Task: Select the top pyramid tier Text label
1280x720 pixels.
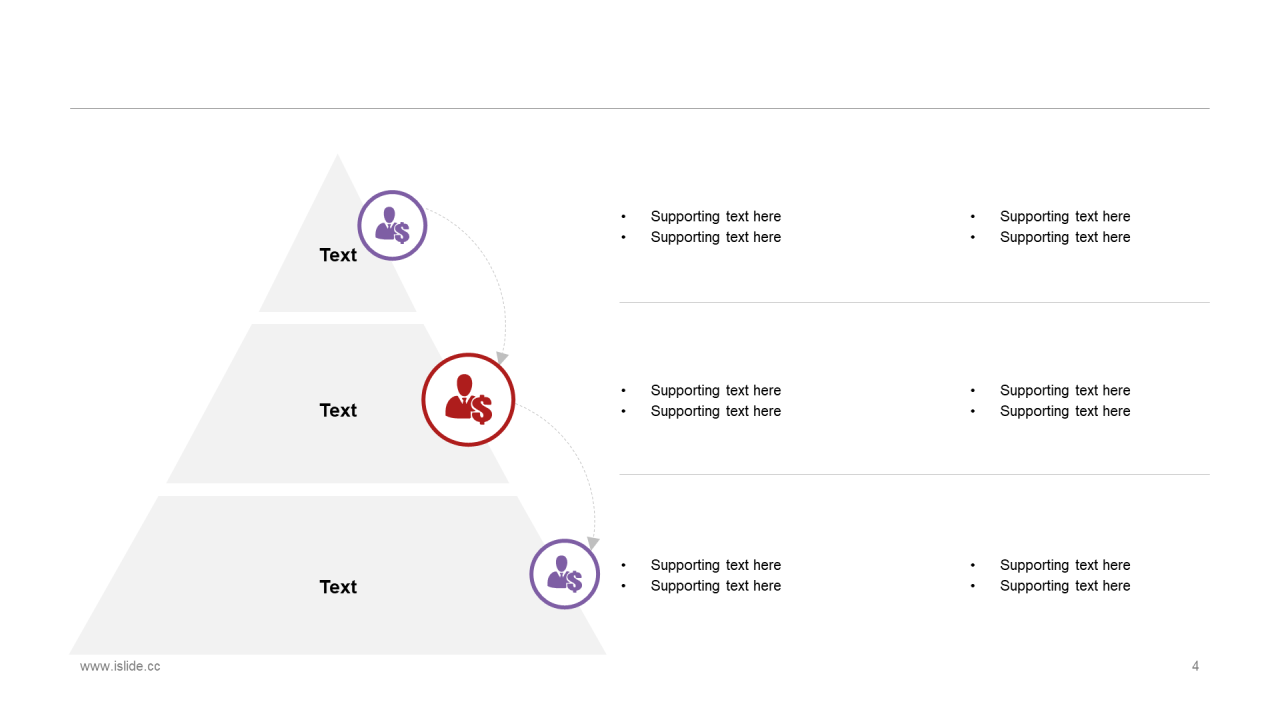Action: click(x=338, y=255)
